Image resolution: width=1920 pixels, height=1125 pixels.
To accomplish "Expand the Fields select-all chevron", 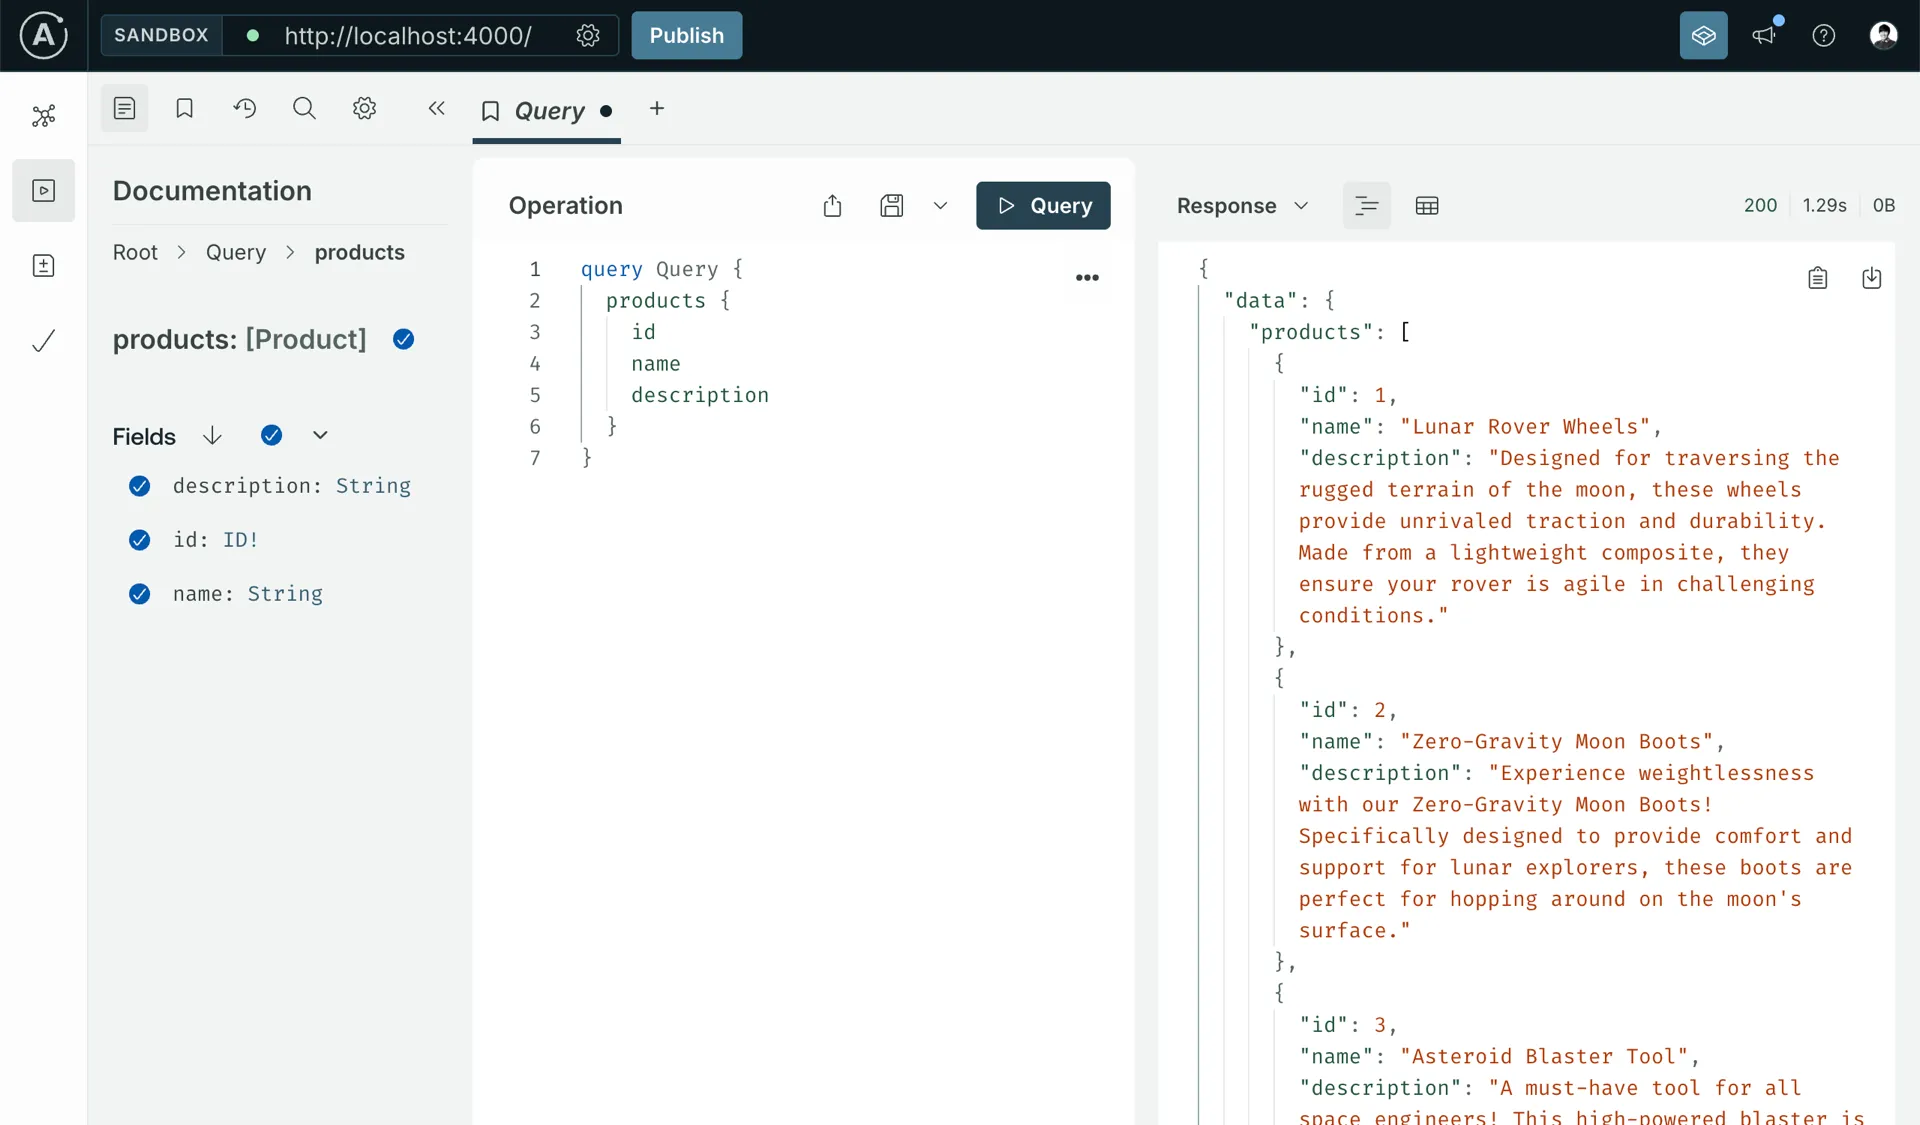I will point(320,435).
